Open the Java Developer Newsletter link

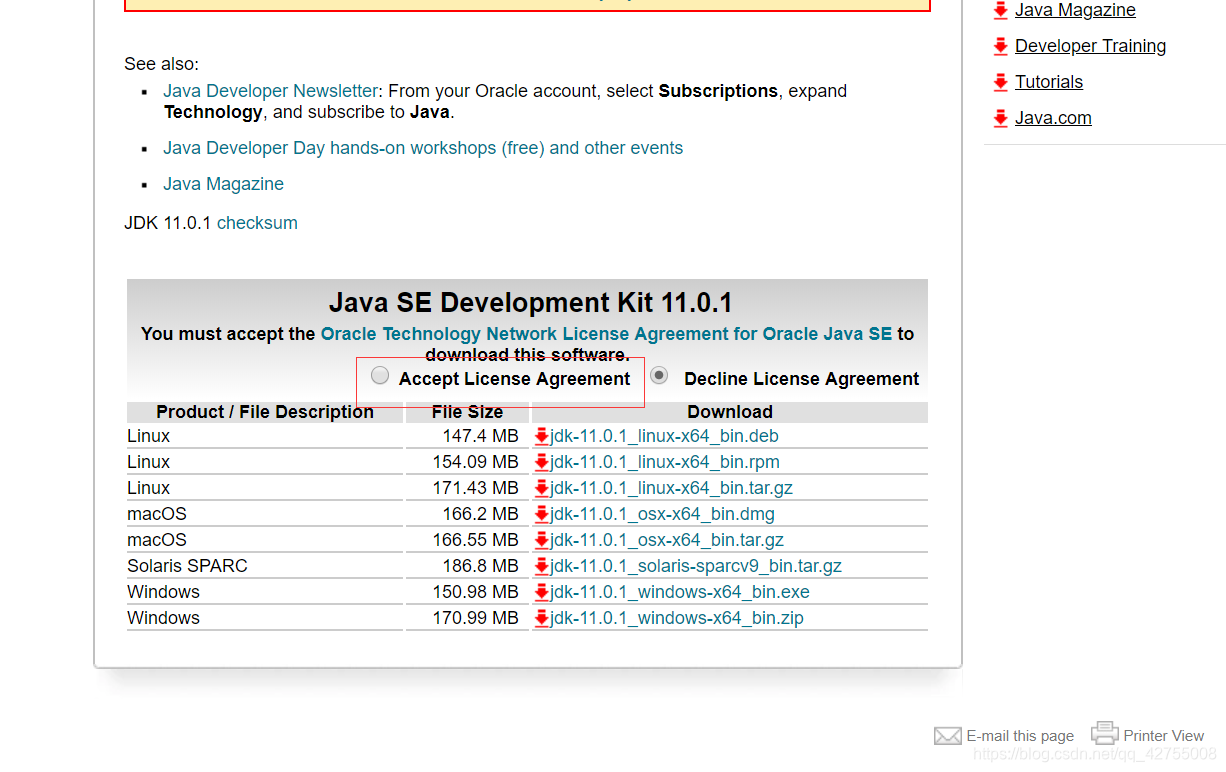click(271, 91)
